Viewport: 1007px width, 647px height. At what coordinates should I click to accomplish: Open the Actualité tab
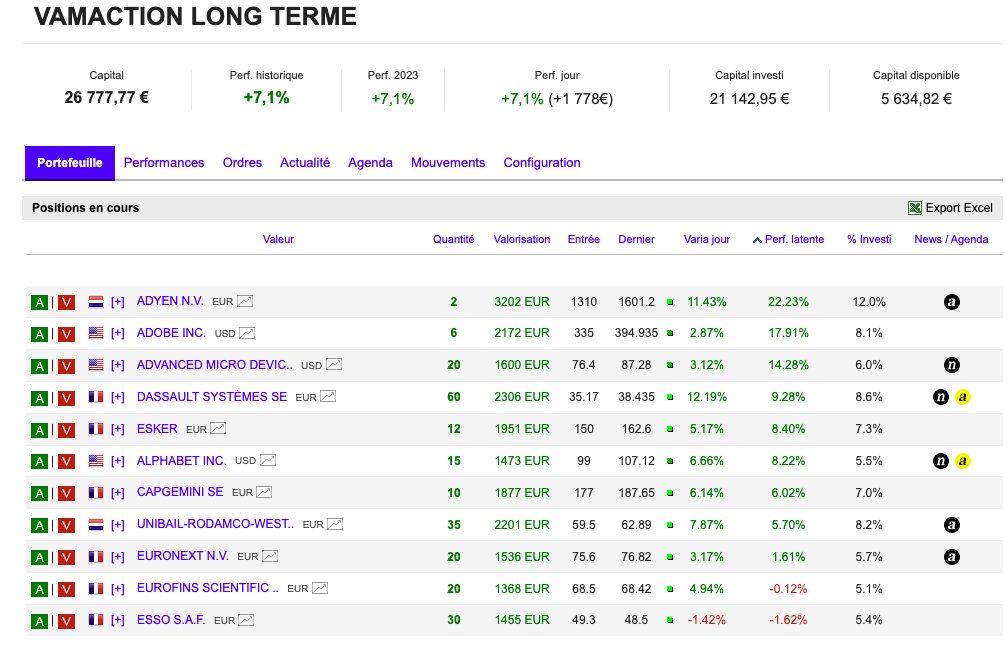pos(305,163)
